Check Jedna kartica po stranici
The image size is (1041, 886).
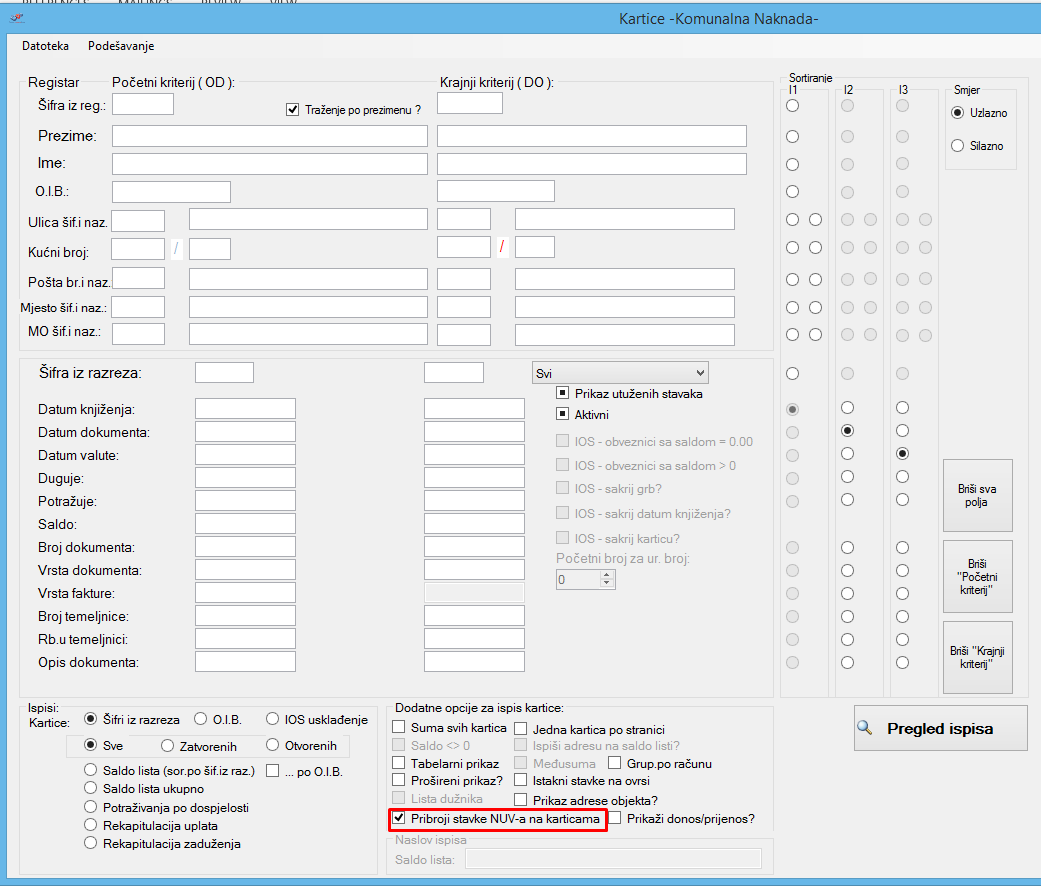click(x=521, y=729)
